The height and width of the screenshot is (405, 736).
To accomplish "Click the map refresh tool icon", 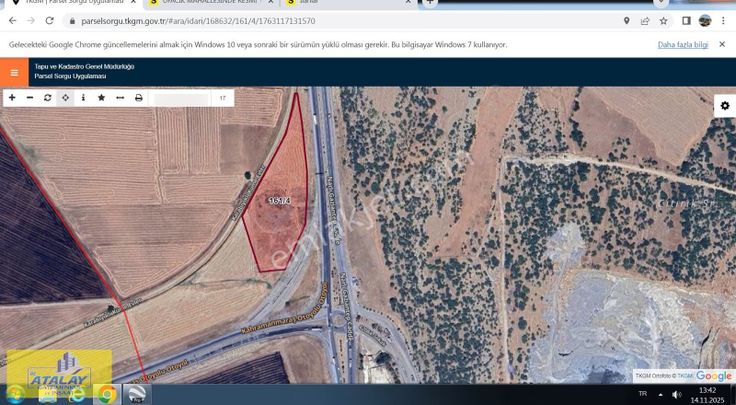I will click(47, 98).
